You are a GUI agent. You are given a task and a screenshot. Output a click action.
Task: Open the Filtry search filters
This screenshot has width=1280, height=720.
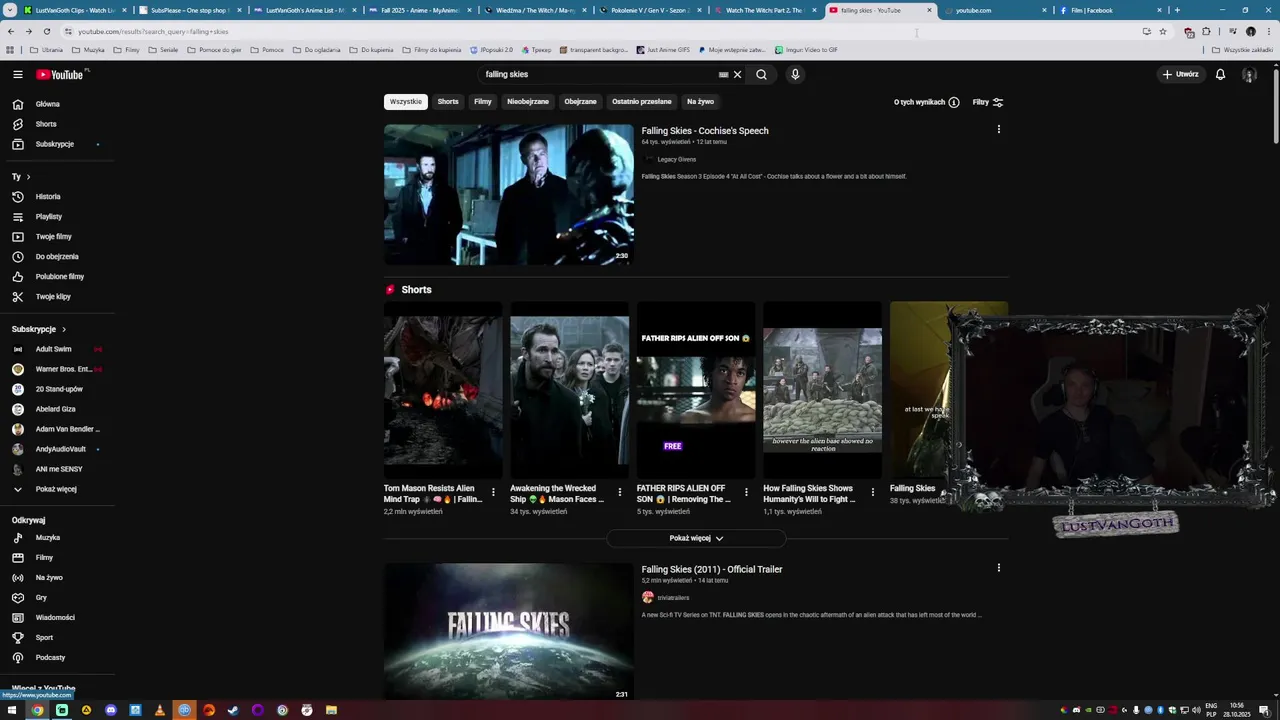[988, 102]
